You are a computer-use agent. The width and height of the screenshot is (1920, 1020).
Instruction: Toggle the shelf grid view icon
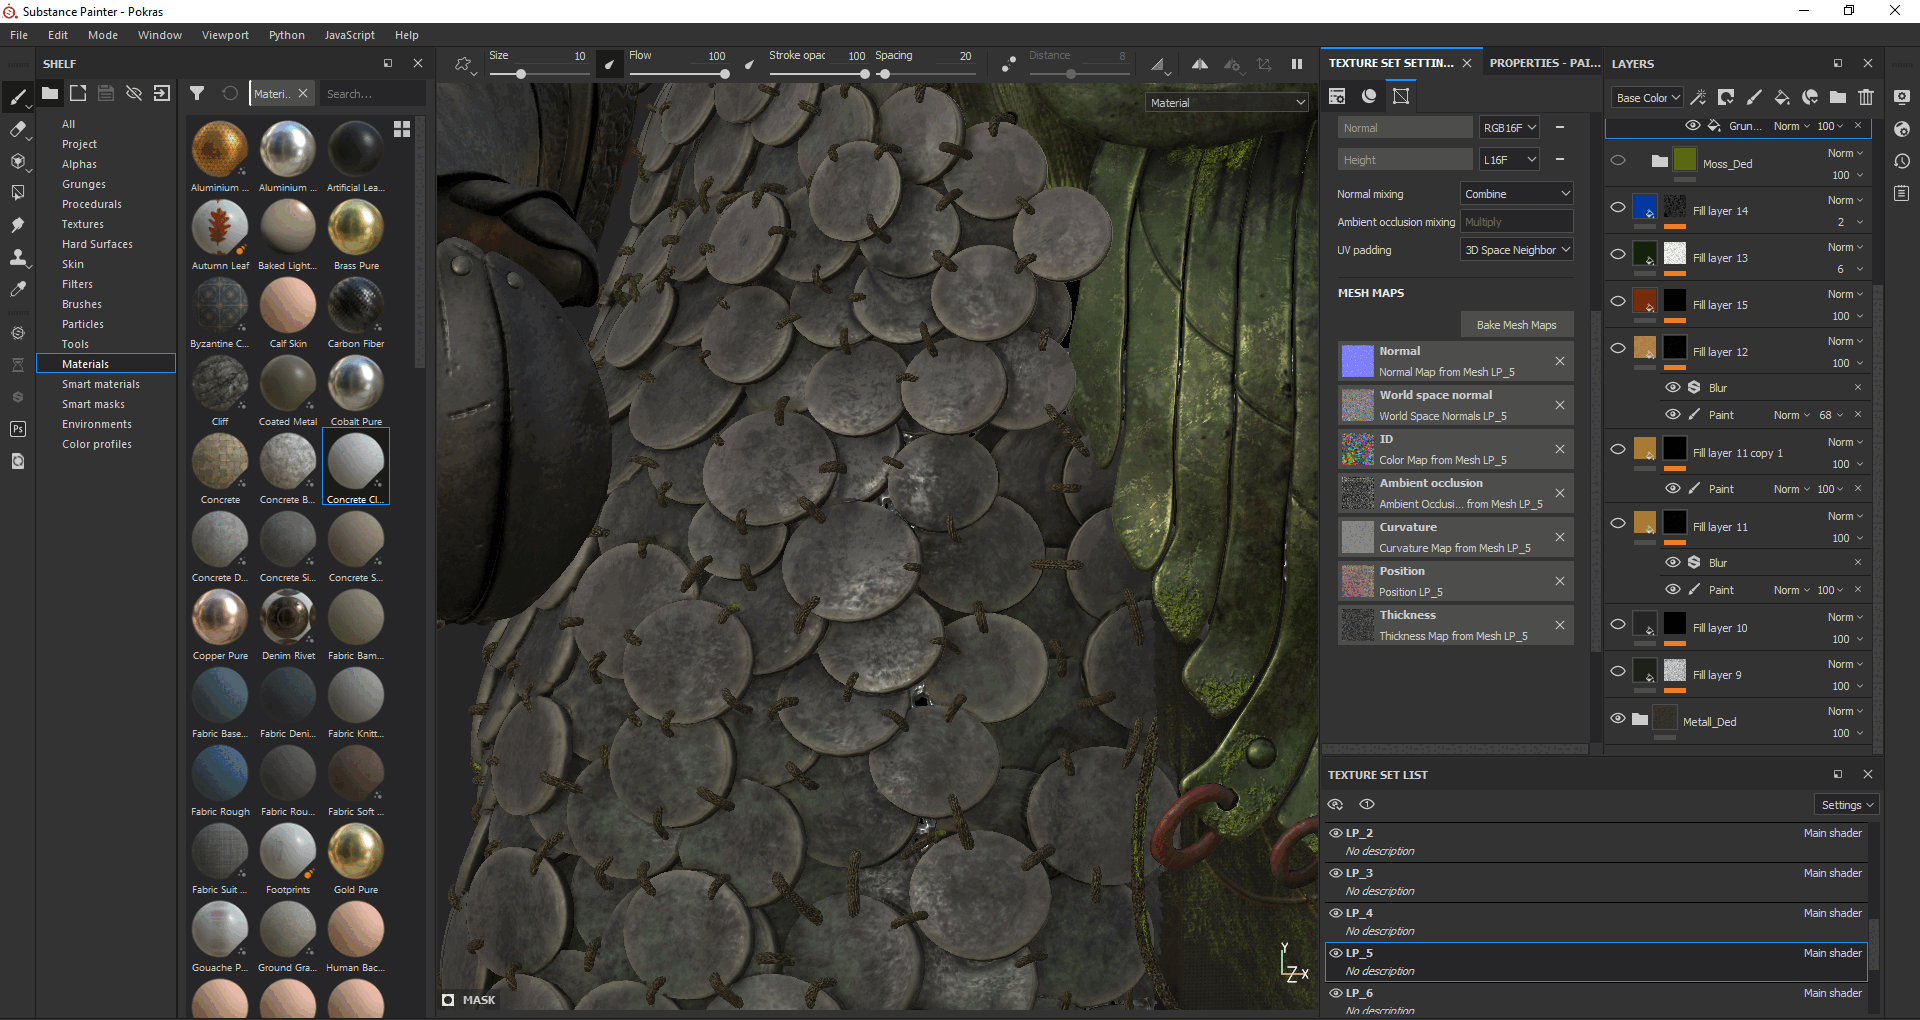402,129
